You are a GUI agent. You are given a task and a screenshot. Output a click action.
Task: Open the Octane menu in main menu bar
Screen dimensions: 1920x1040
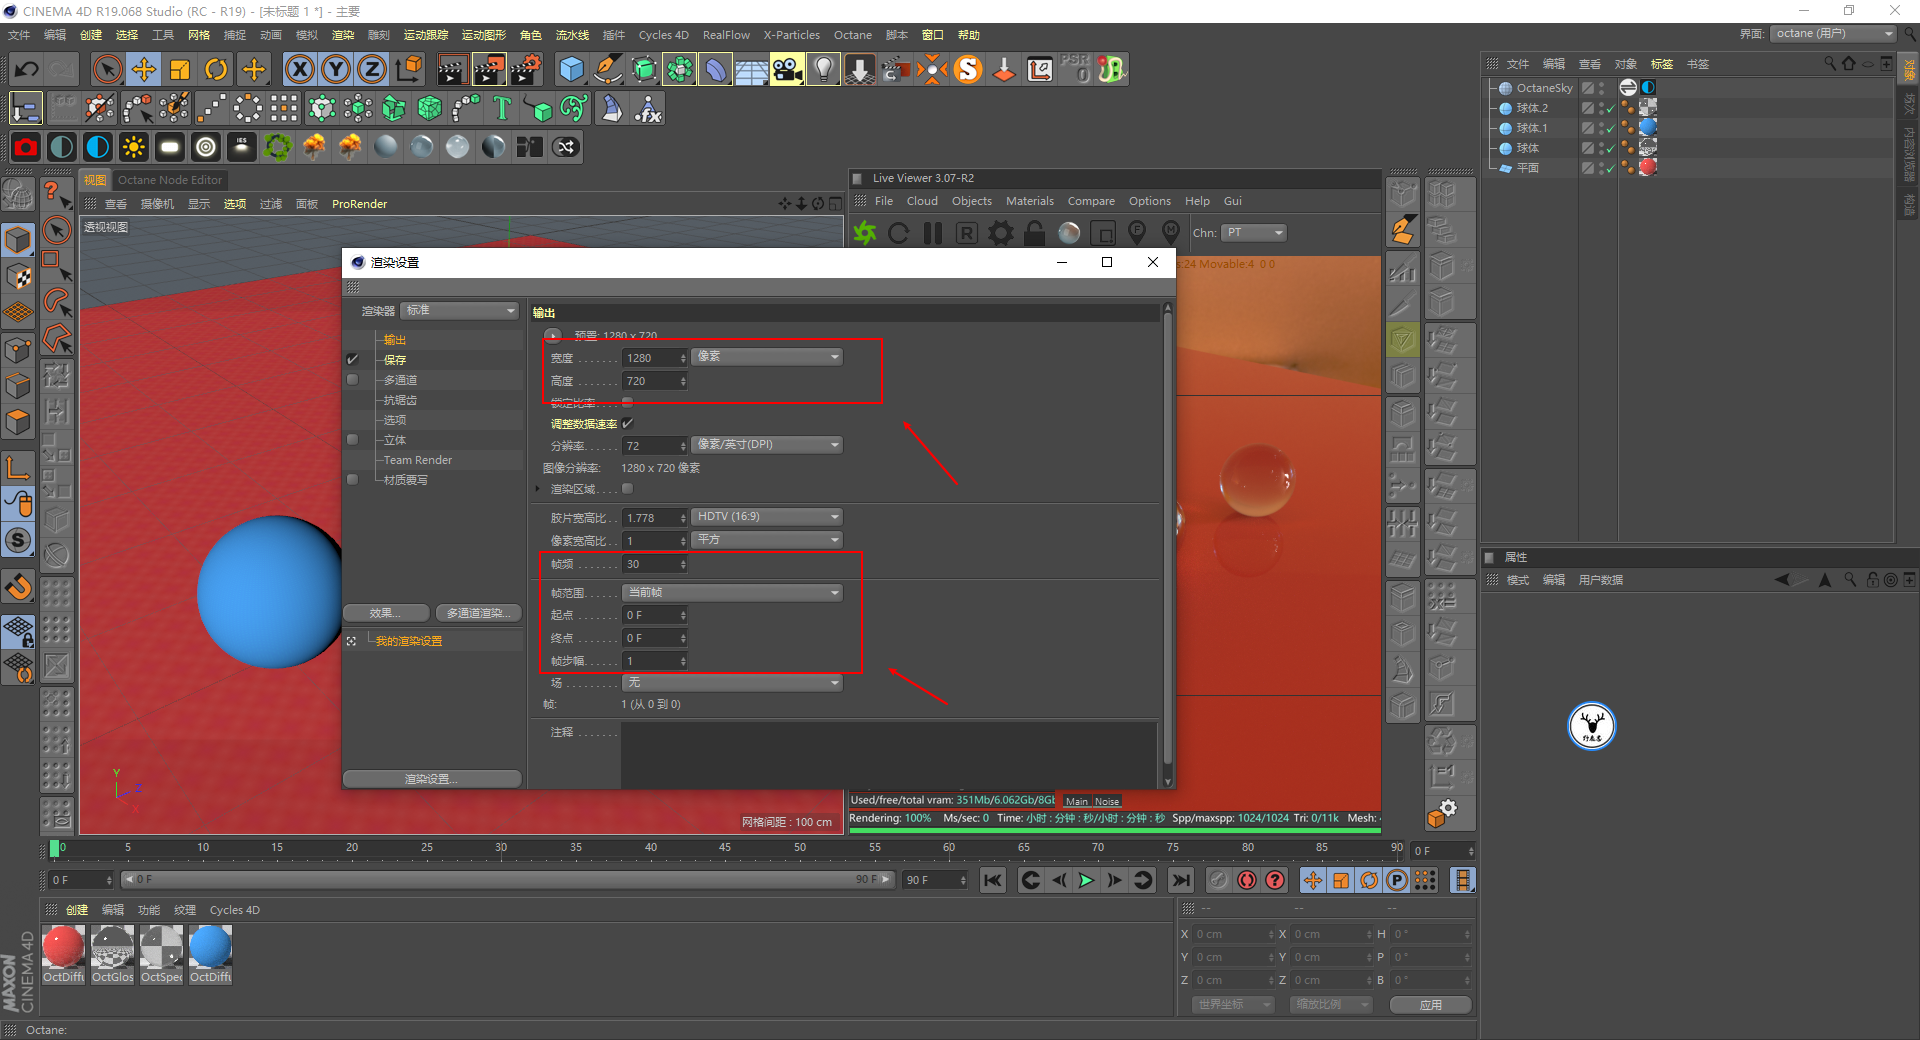(x=853, y=35)
